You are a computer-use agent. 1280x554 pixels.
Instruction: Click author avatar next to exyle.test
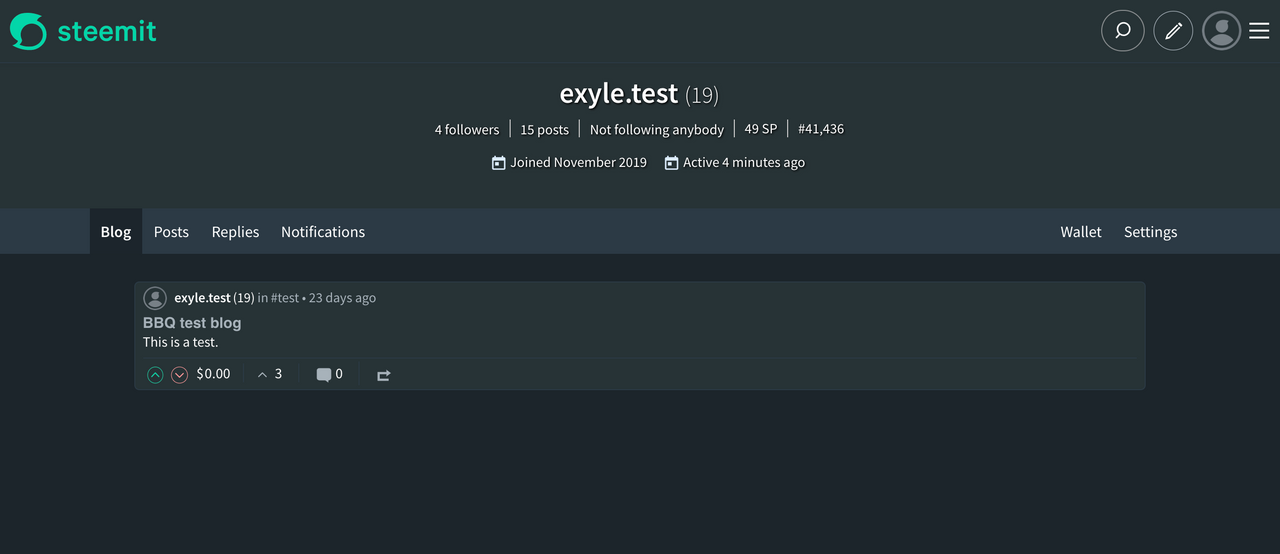[155, 298]
